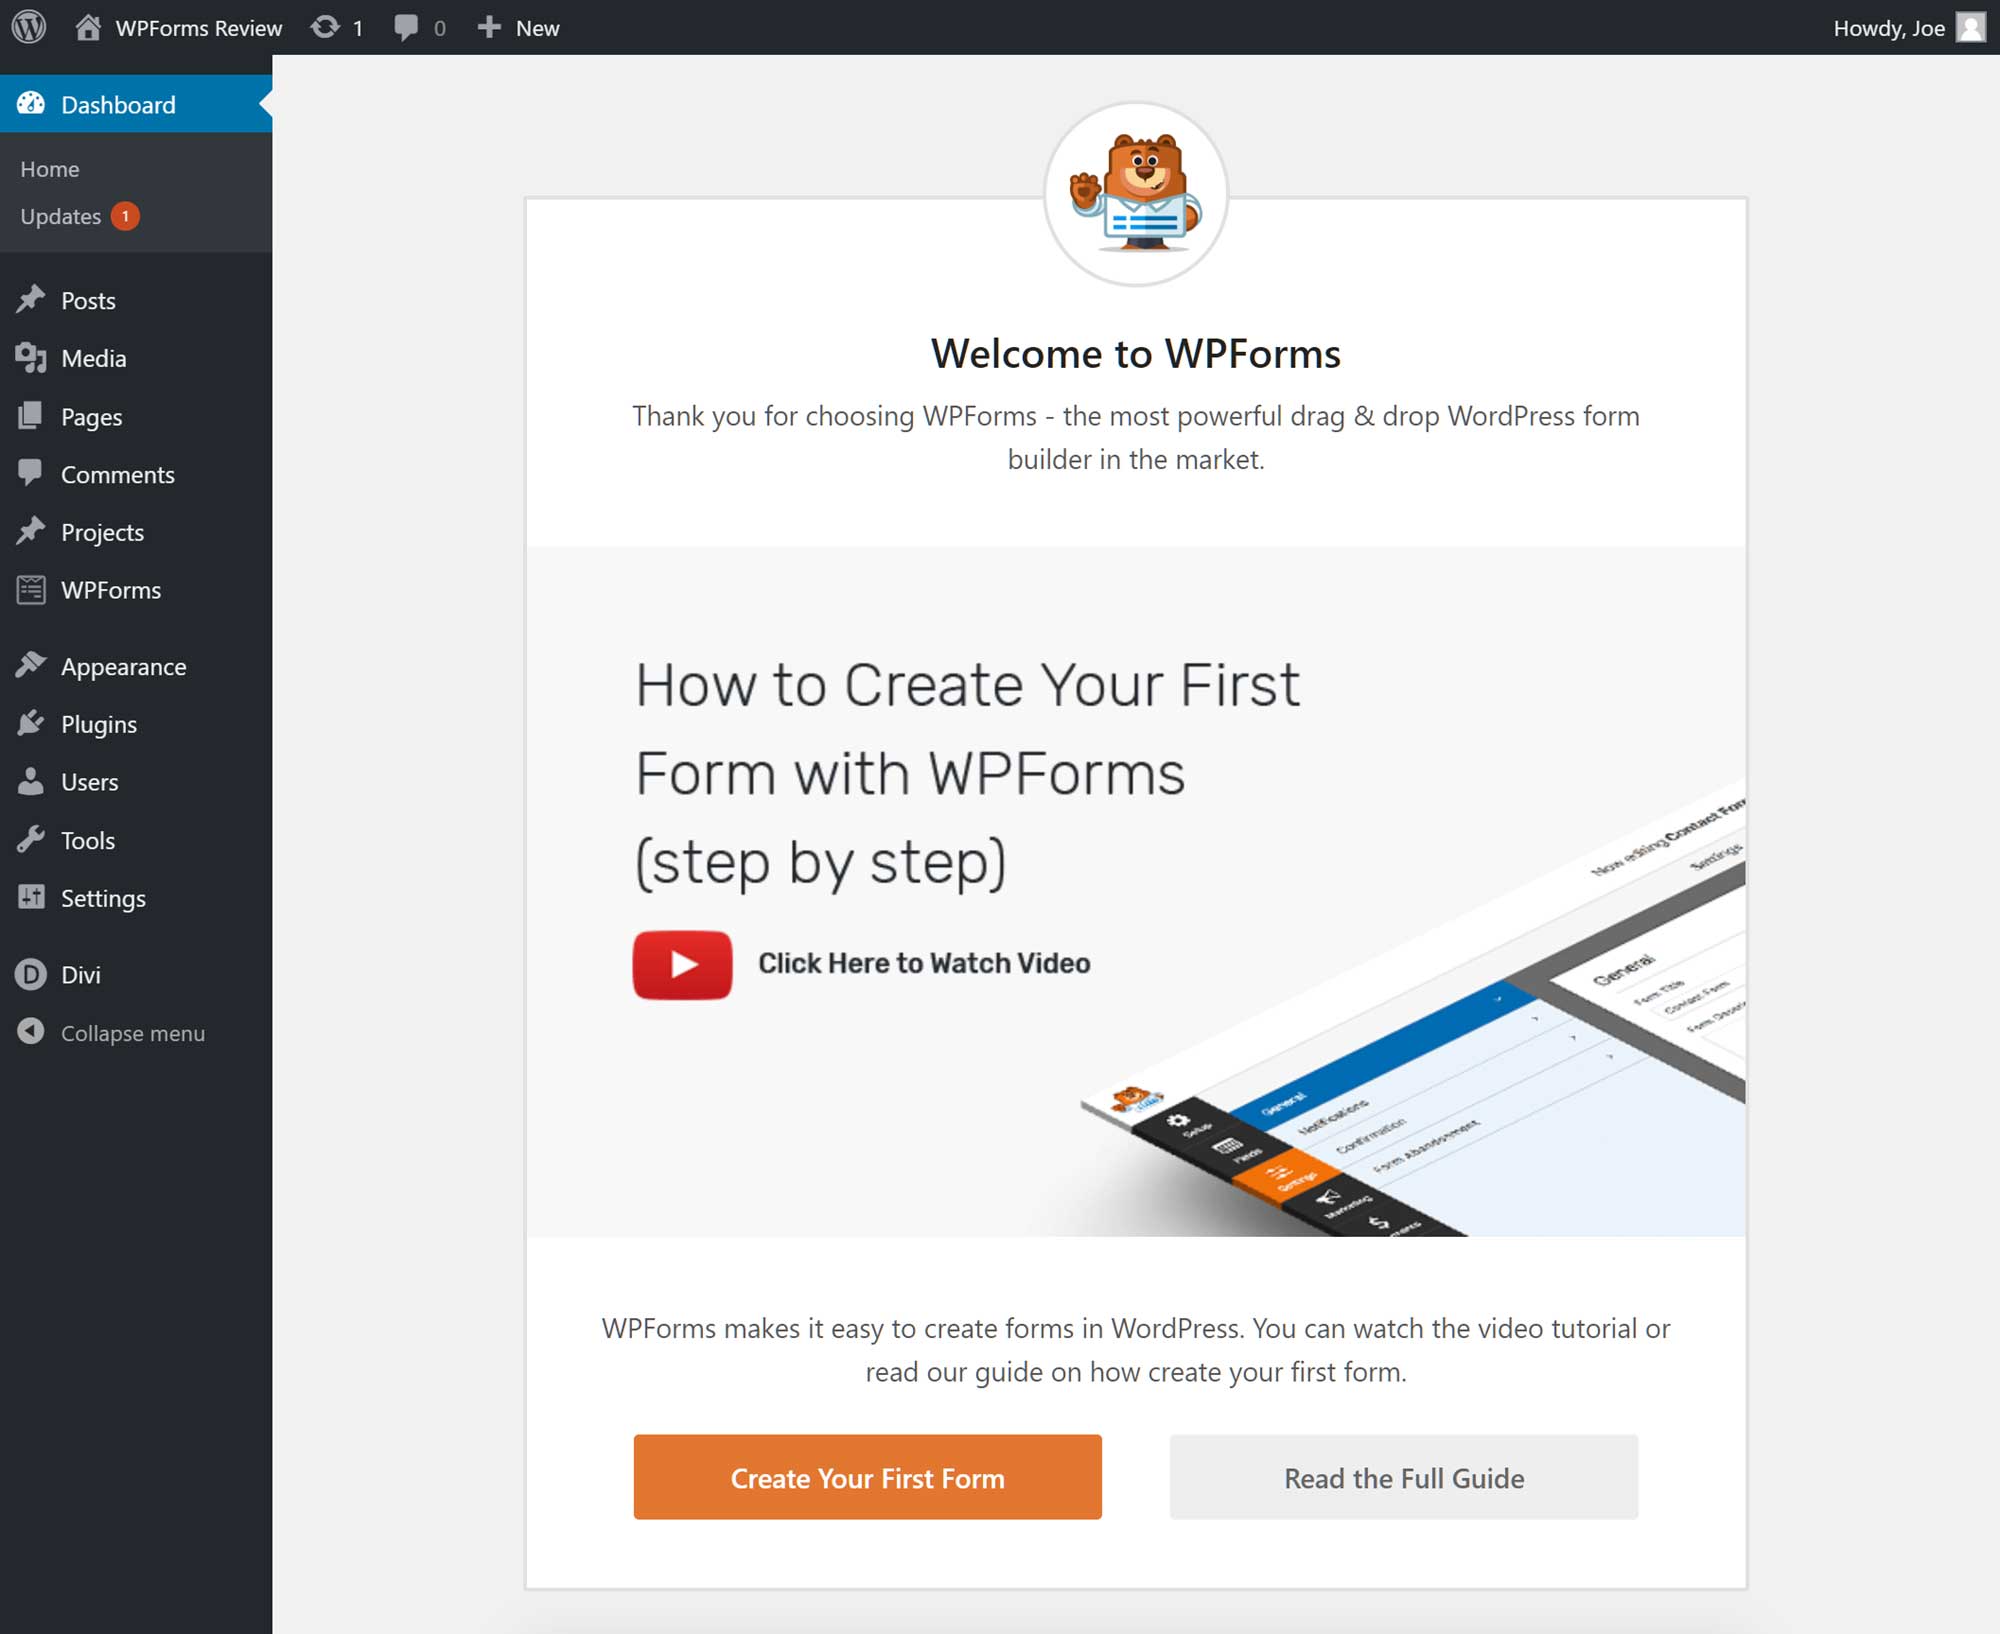Click the Collapse menu arrow icon
Image resolution: width=2000 pixels, height=1634 pixels.
31,1031
